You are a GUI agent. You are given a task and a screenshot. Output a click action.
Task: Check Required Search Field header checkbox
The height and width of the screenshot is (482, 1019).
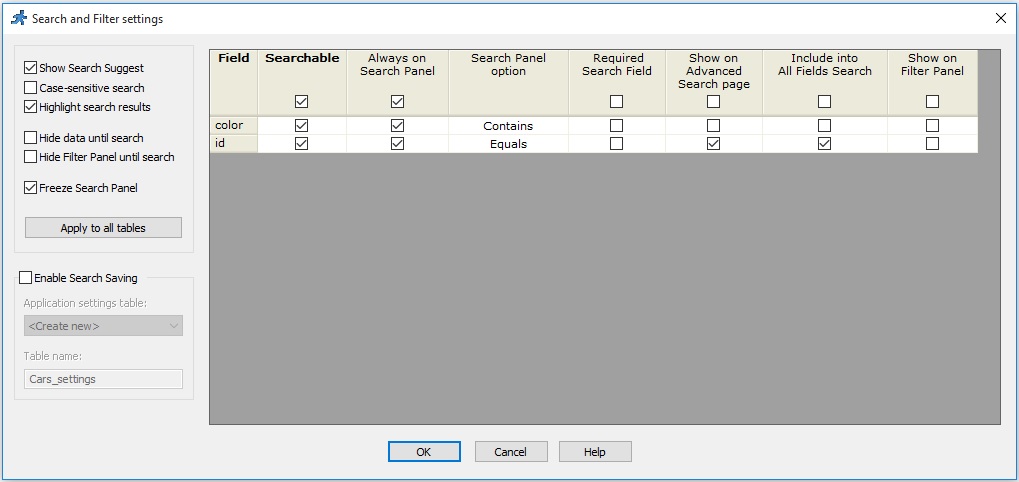point(617,102)
